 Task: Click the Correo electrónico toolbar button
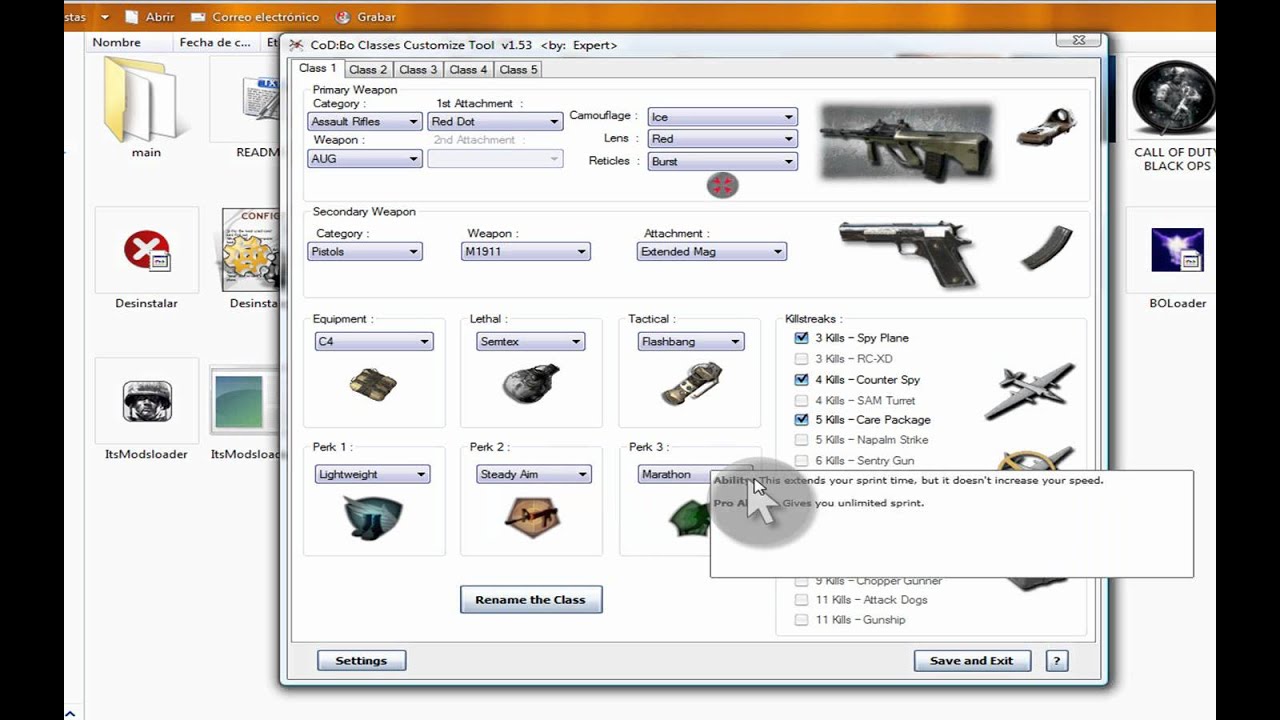[254, 17]
